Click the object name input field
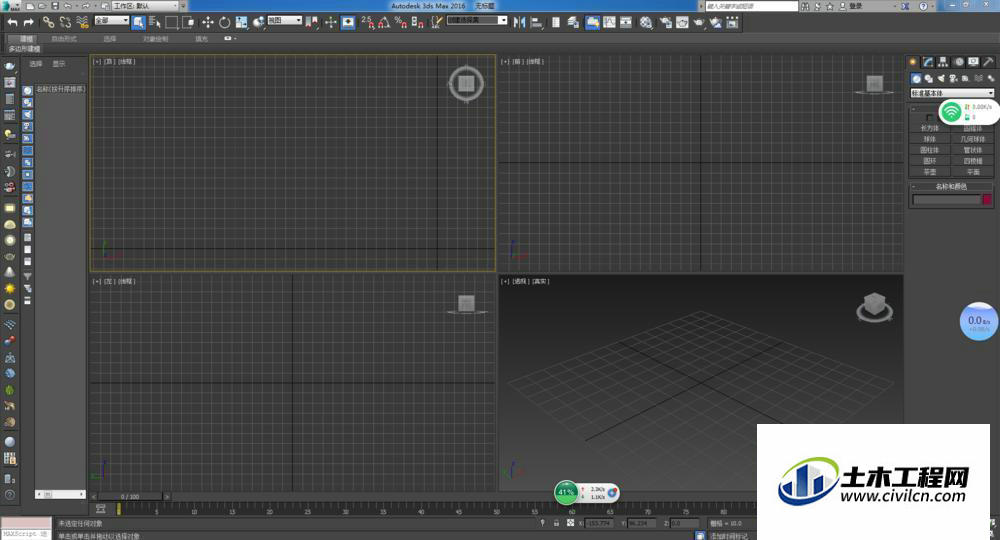1000x540 pixels. (x=946, y=200)
